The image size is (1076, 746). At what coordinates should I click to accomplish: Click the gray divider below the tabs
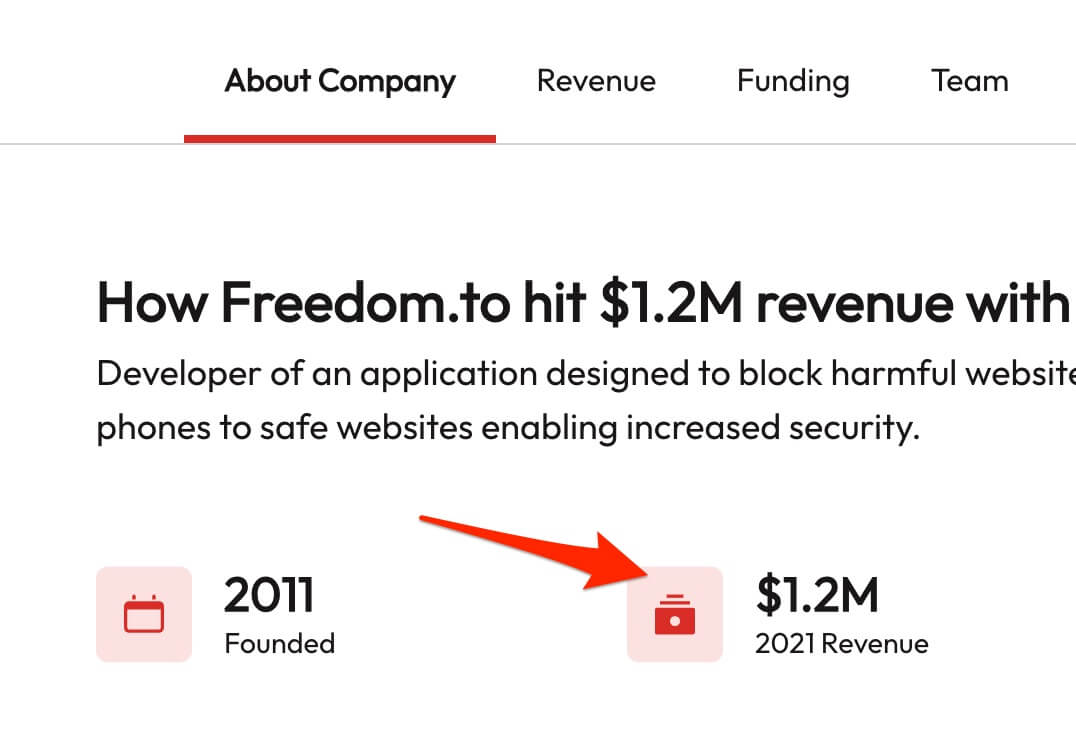[x=786, y=144]
